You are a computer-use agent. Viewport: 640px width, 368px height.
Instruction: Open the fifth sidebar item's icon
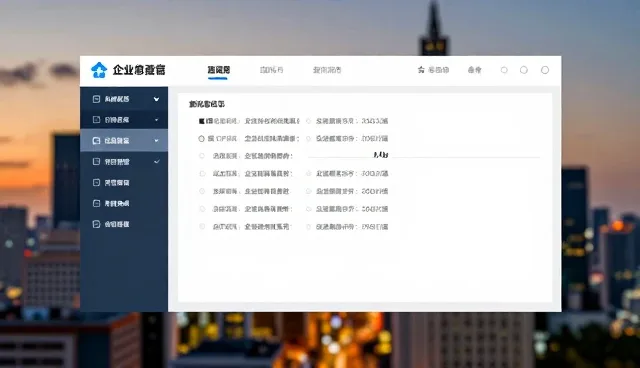tap(96, 182)
